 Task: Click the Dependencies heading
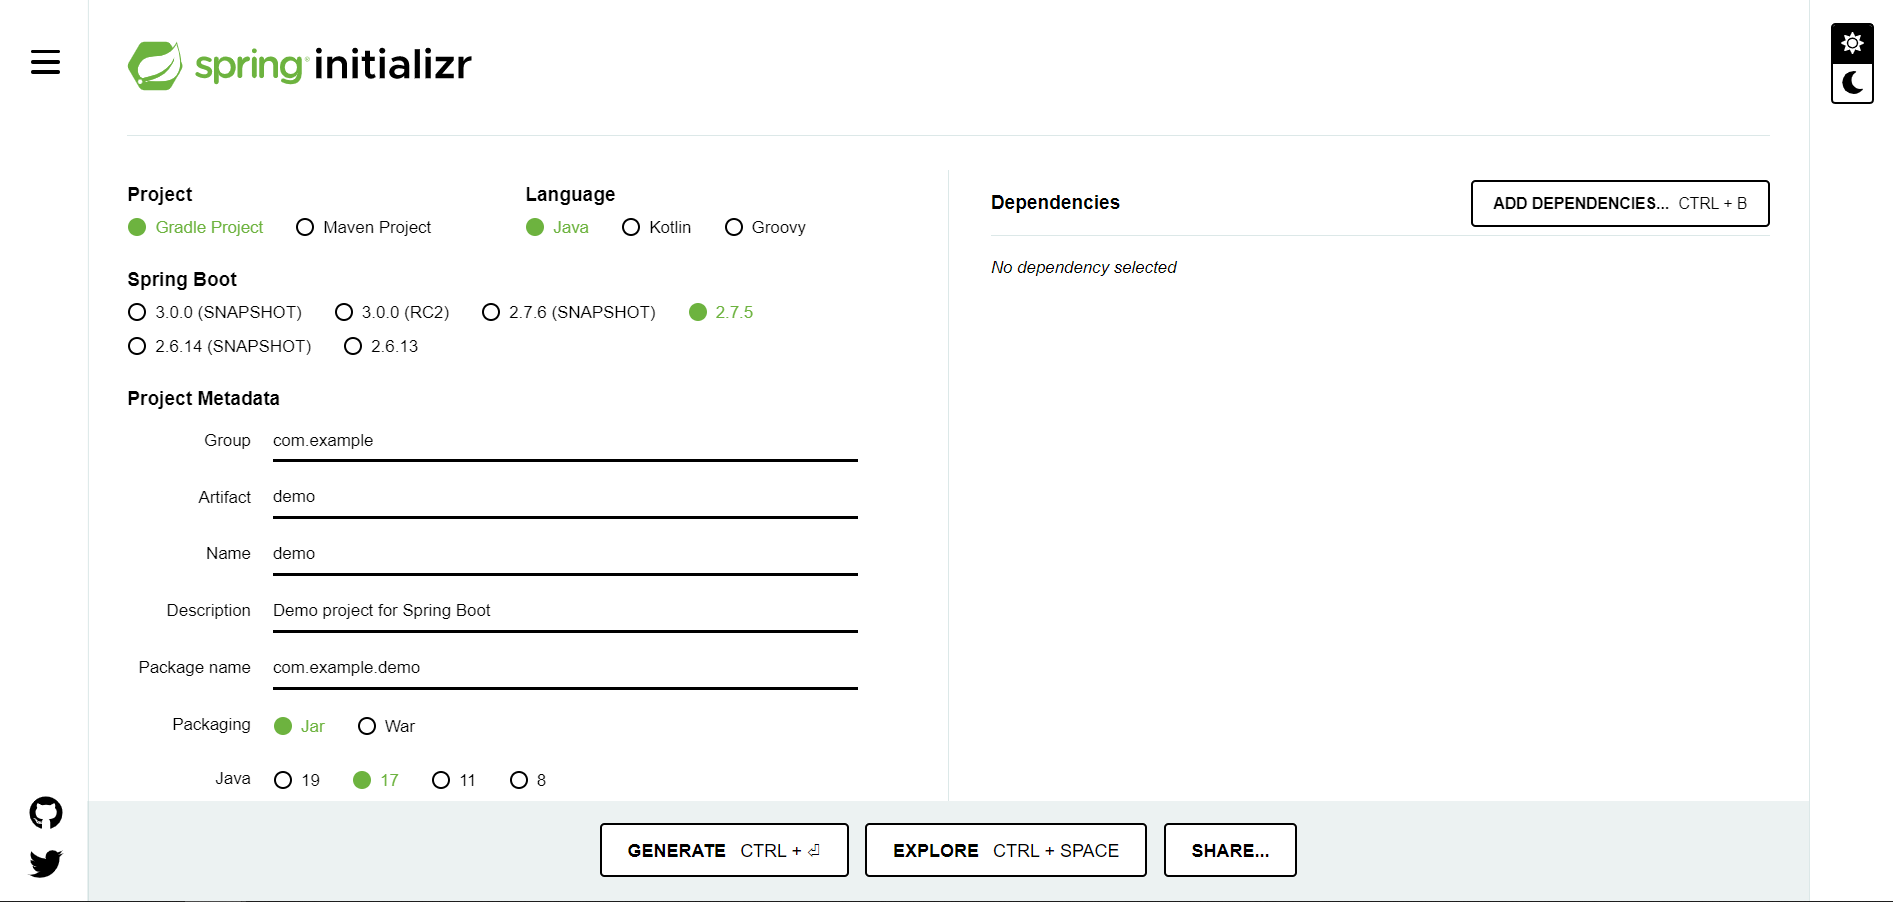[1055, 202]
